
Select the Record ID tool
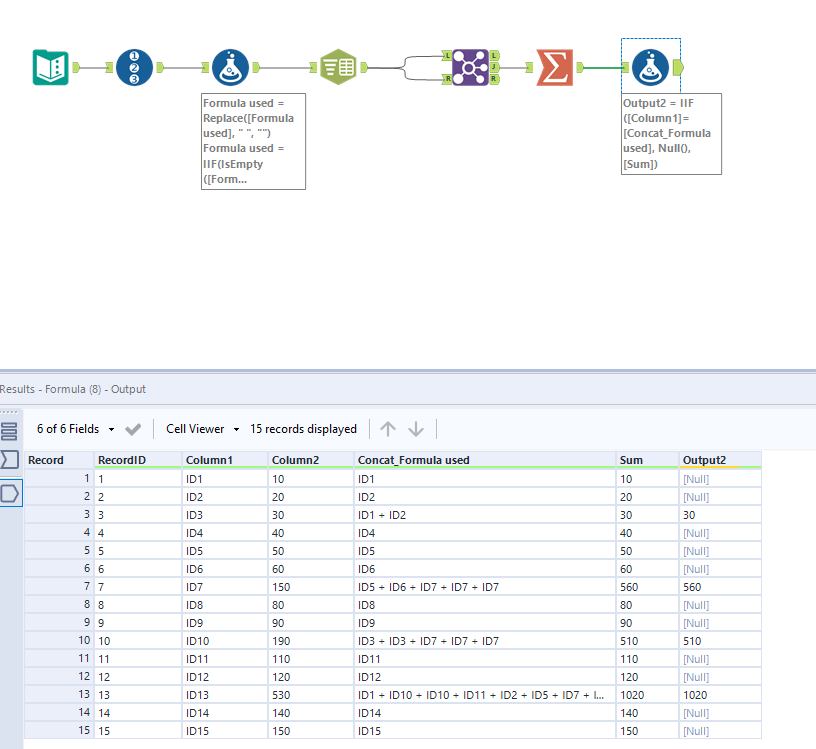[x=134, y=67]
